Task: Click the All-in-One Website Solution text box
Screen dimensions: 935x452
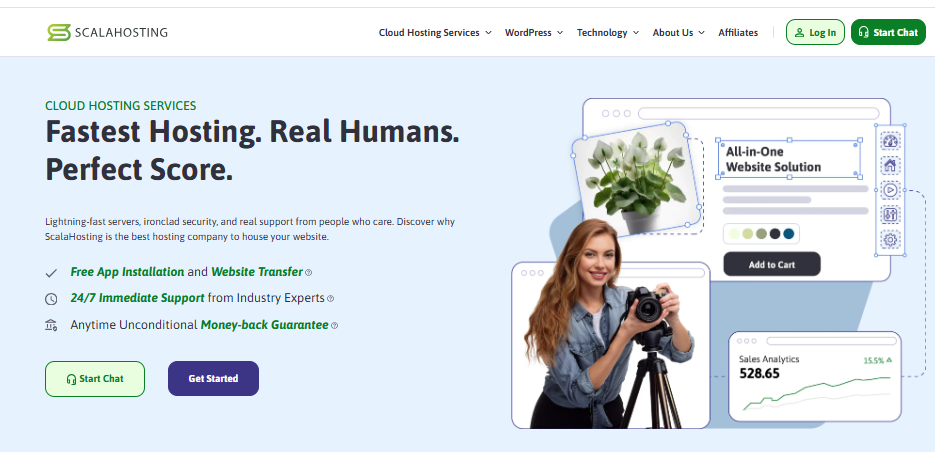Action: pyautogui.click(x=789, y=159)
